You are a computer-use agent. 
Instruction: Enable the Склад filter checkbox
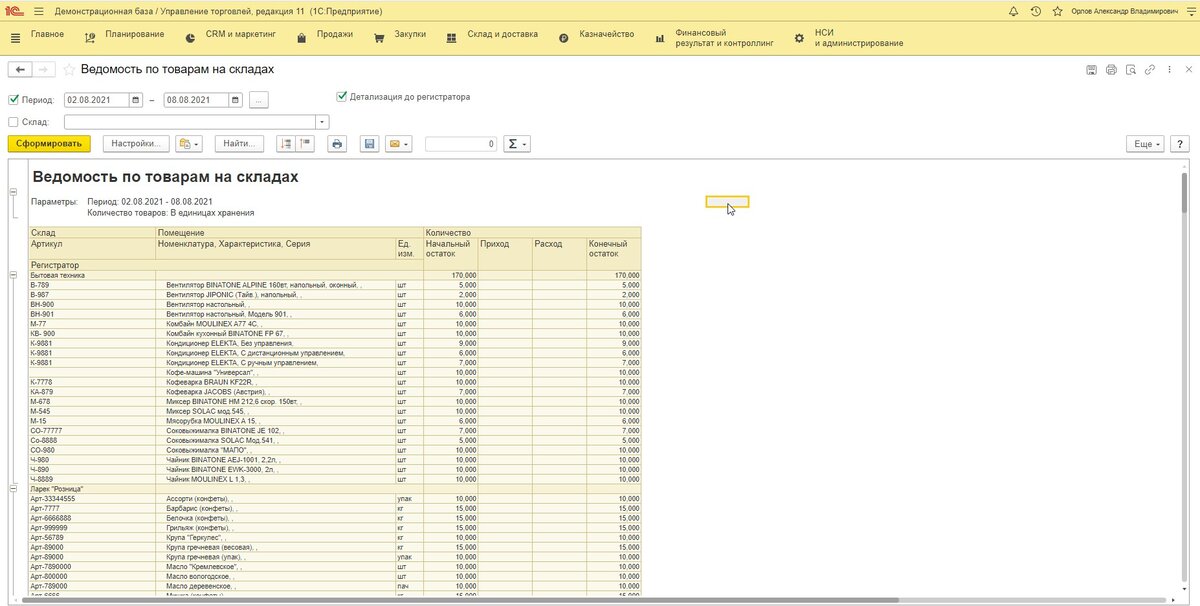coord(13,122)
